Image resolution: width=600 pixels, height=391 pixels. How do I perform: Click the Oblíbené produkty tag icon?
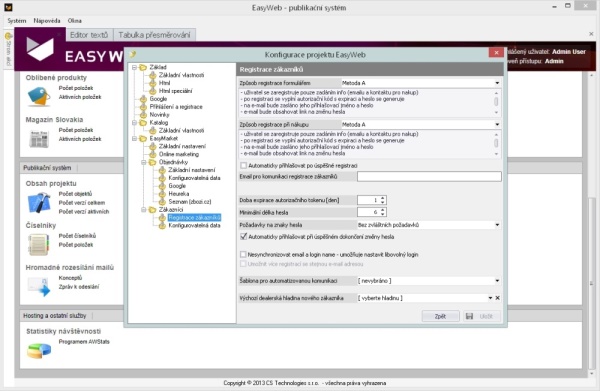click(39, 96)
